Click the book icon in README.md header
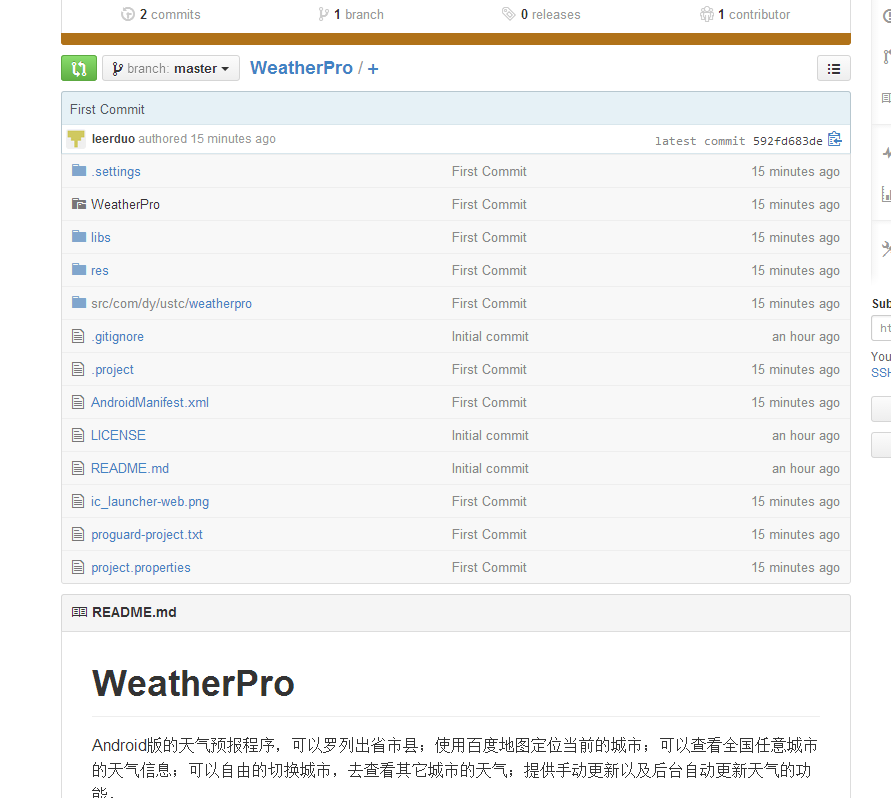Viewport: 891px width, 798px height. (79, 612)
